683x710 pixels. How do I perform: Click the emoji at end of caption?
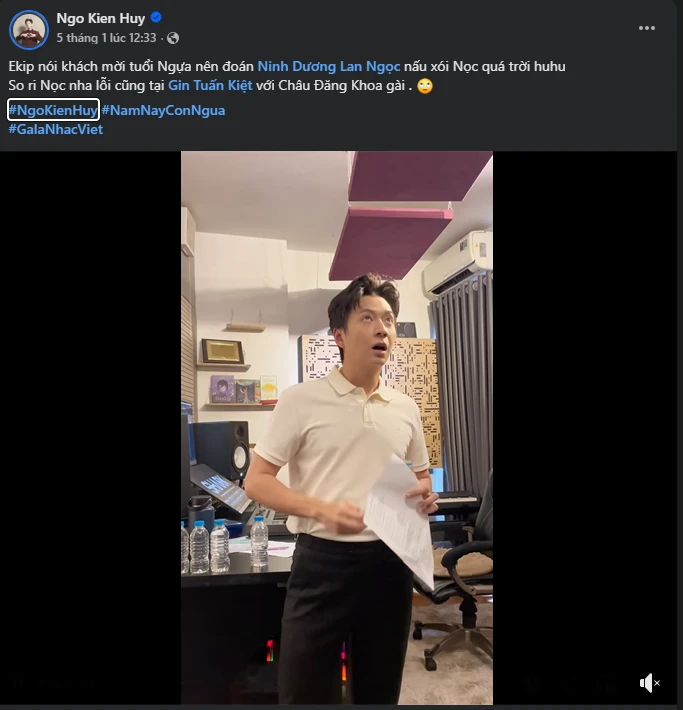[425, 86]
